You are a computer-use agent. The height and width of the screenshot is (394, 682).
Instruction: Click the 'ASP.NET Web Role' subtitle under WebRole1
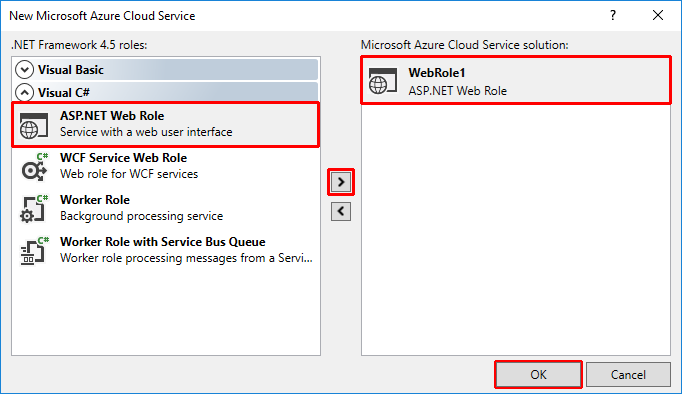click(458, 91)
